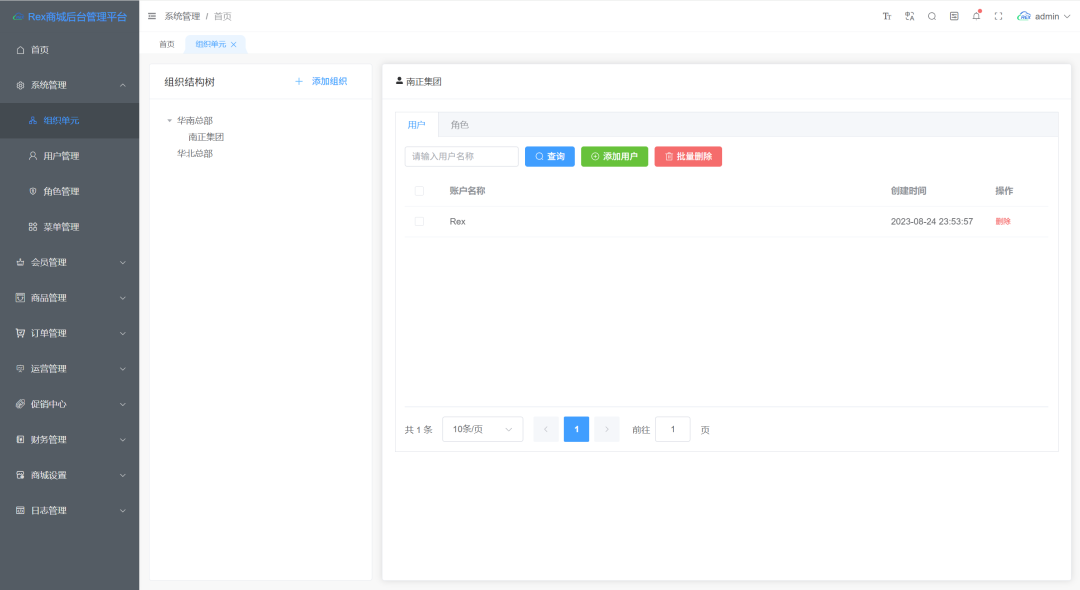Open the 10条/页 page size dropdown
This screenshot has width=1080, height=590.
point(482,429)
